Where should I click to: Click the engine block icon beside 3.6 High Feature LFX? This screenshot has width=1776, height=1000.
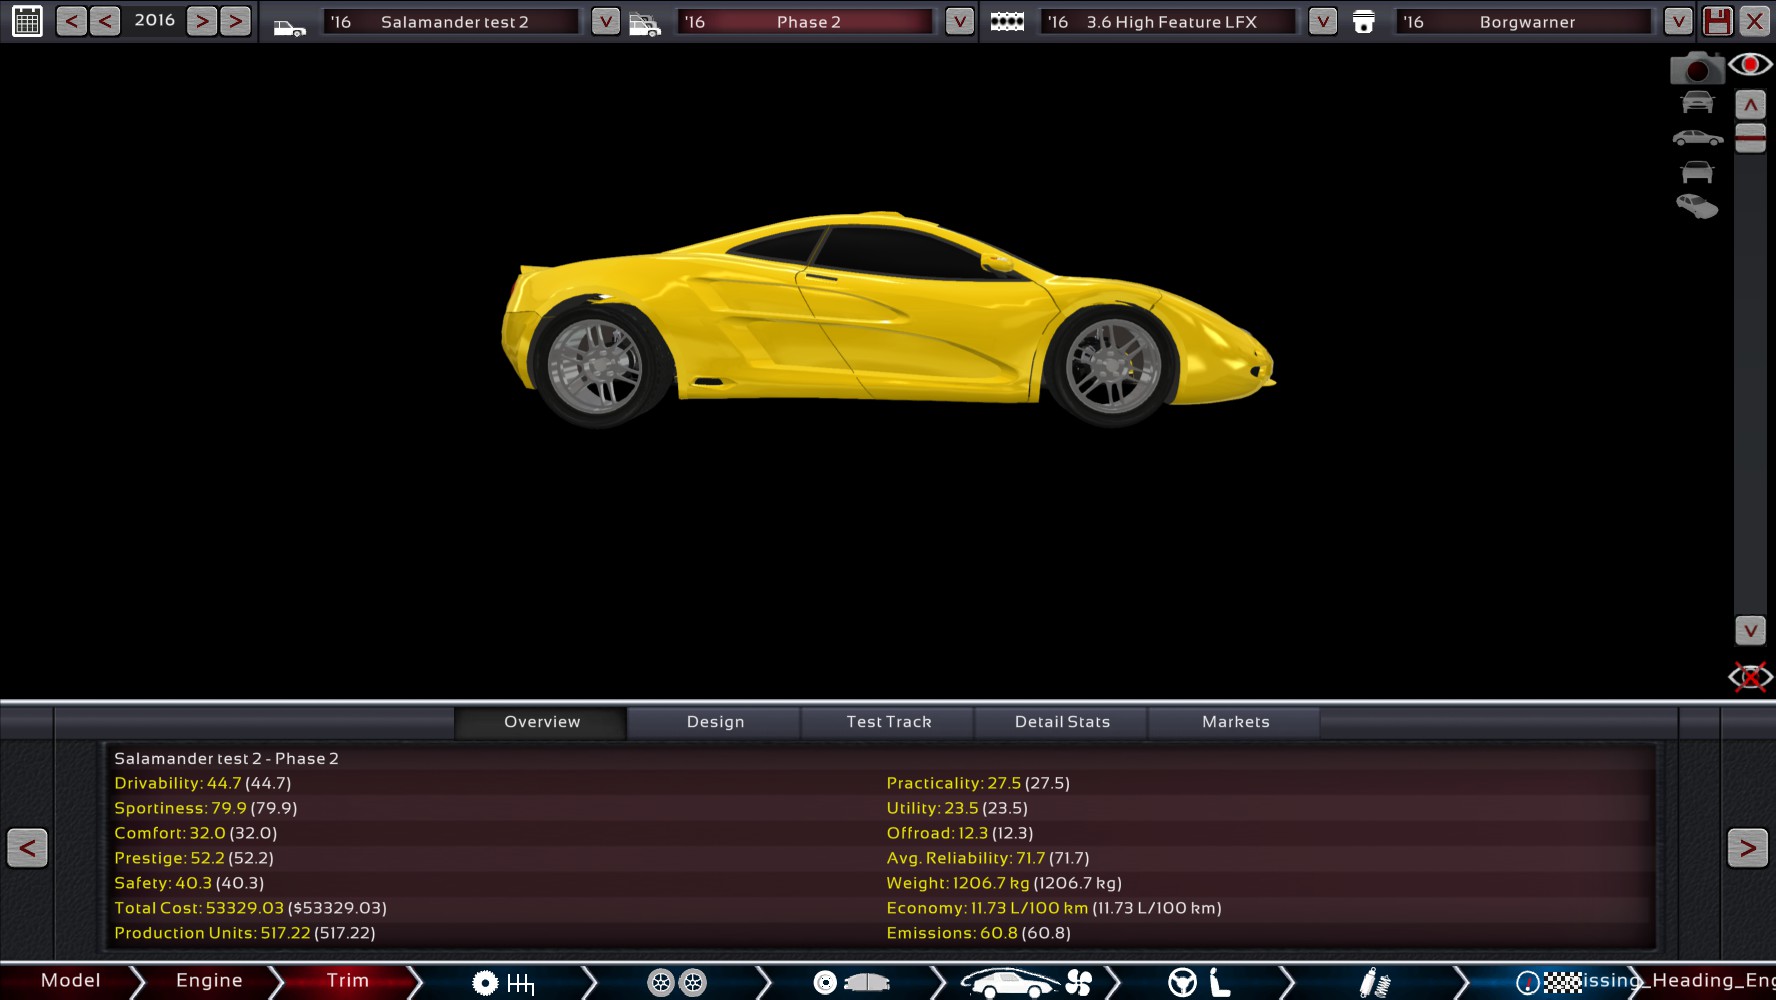pos(1007,22)
